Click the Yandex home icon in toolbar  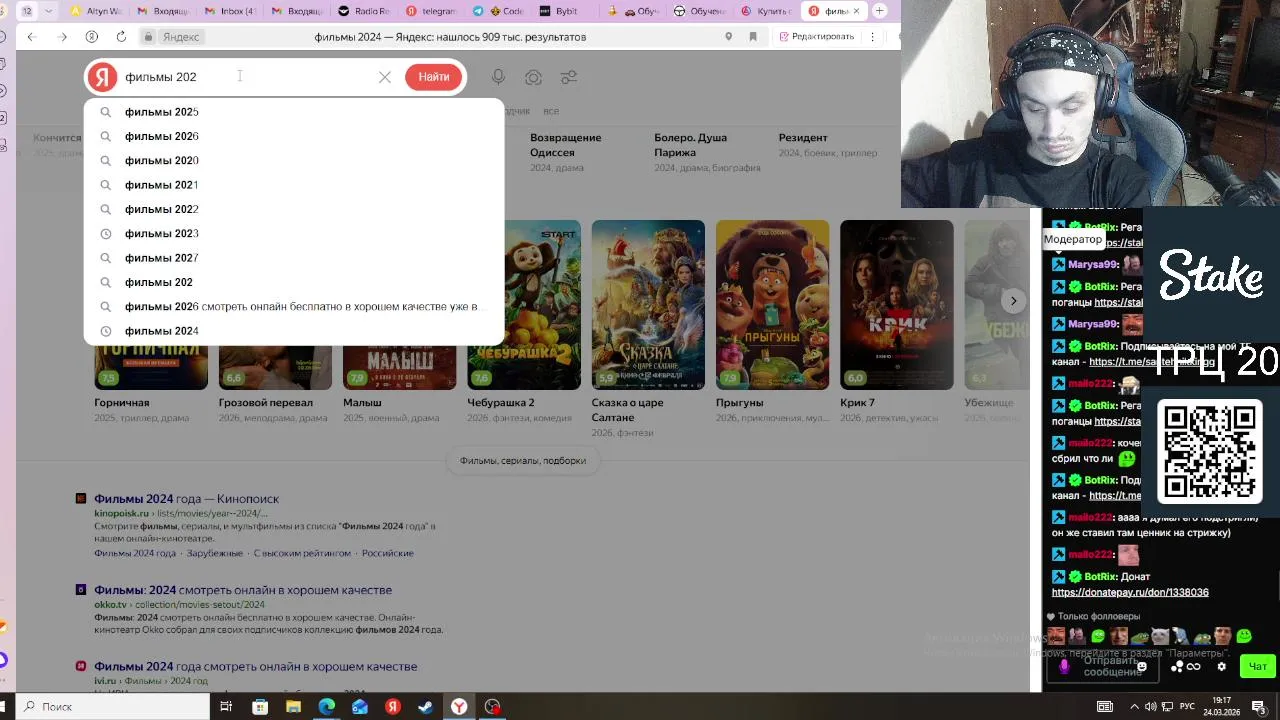pyautogui.click(x=92, y=37)
